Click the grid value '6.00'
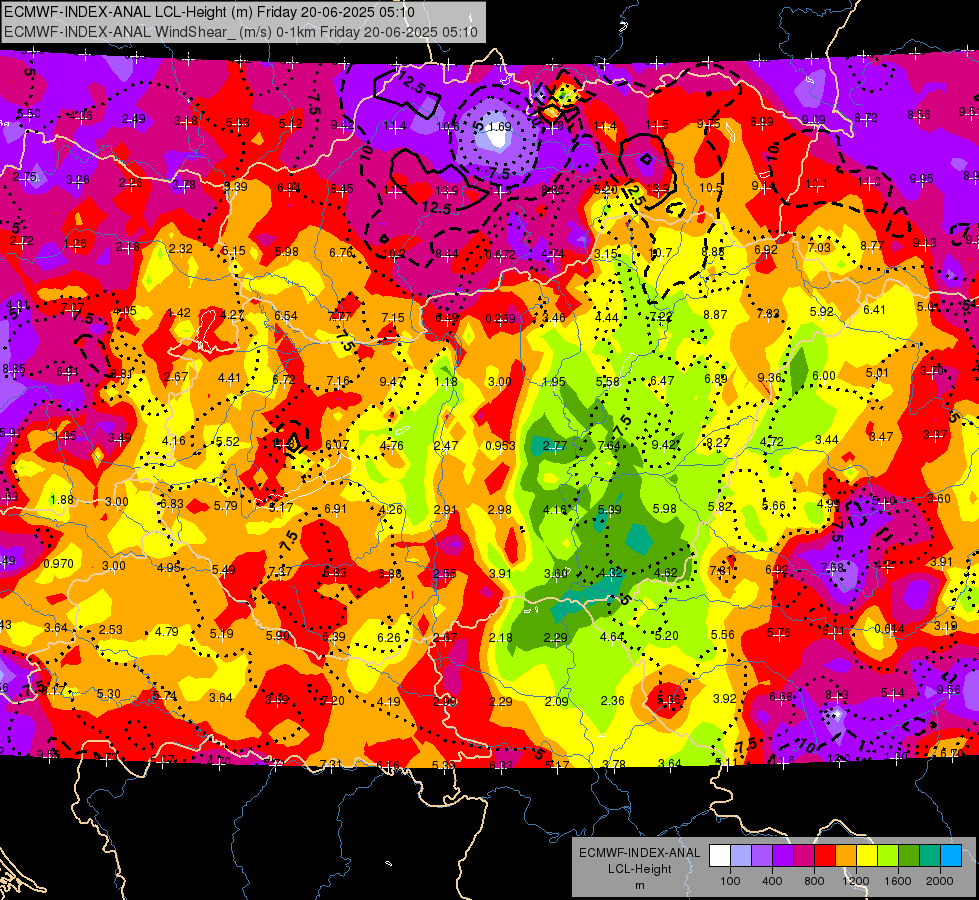Viewport: 979px width, 900px height. tap(824, 375)
